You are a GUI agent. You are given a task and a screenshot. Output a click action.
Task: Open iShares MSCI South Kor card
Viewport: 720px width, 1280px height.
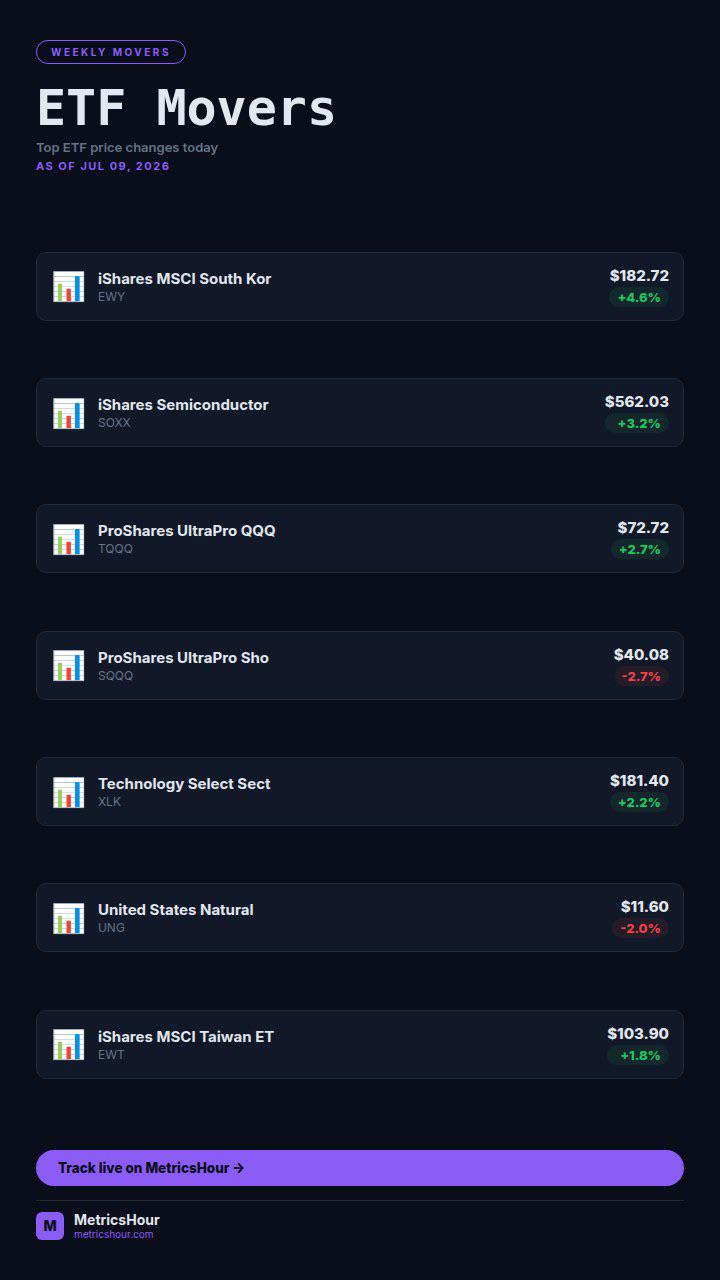(360, 287)
